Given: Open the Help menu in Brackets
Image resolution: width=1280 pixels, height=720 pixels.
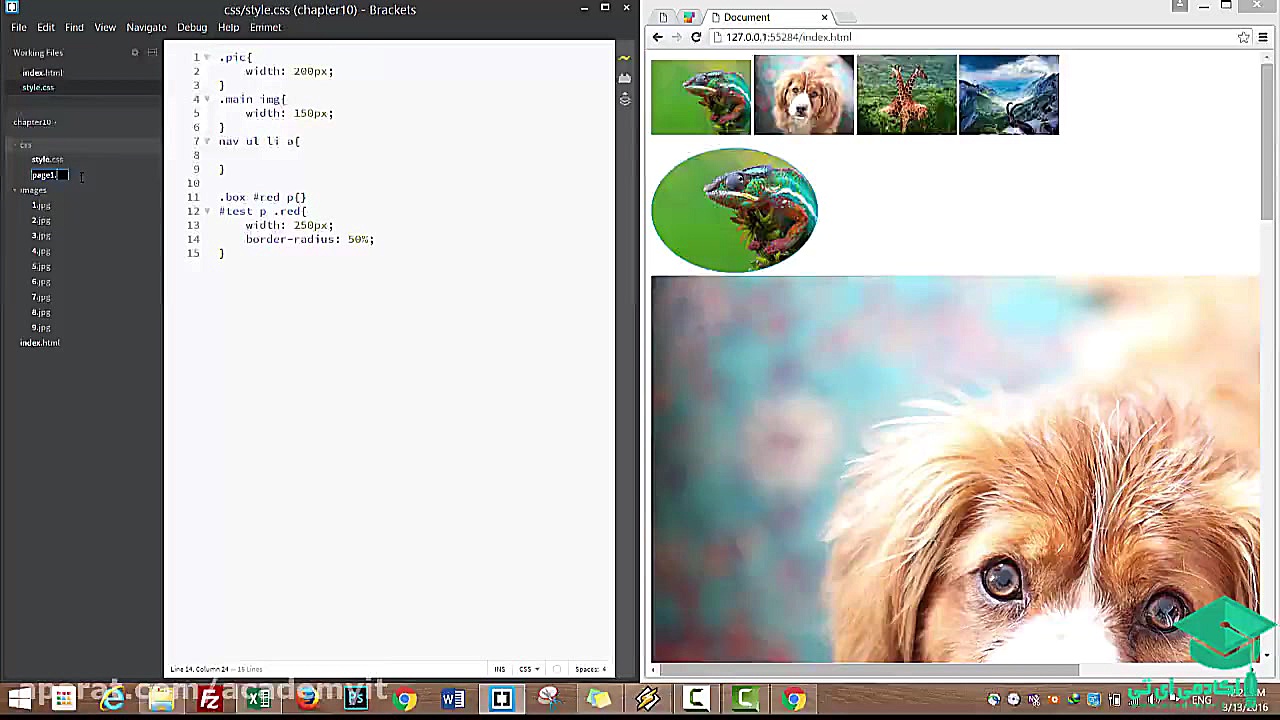Looking at the screenshot, I should point(228,27).
